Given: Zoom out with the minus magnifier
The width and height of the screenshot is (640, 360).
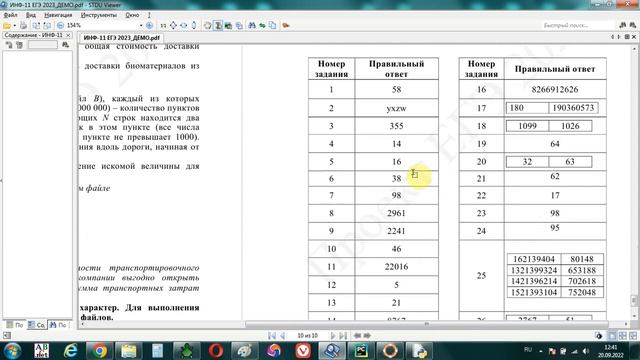Looking at the screenshot, I should [x=60, y=25].
